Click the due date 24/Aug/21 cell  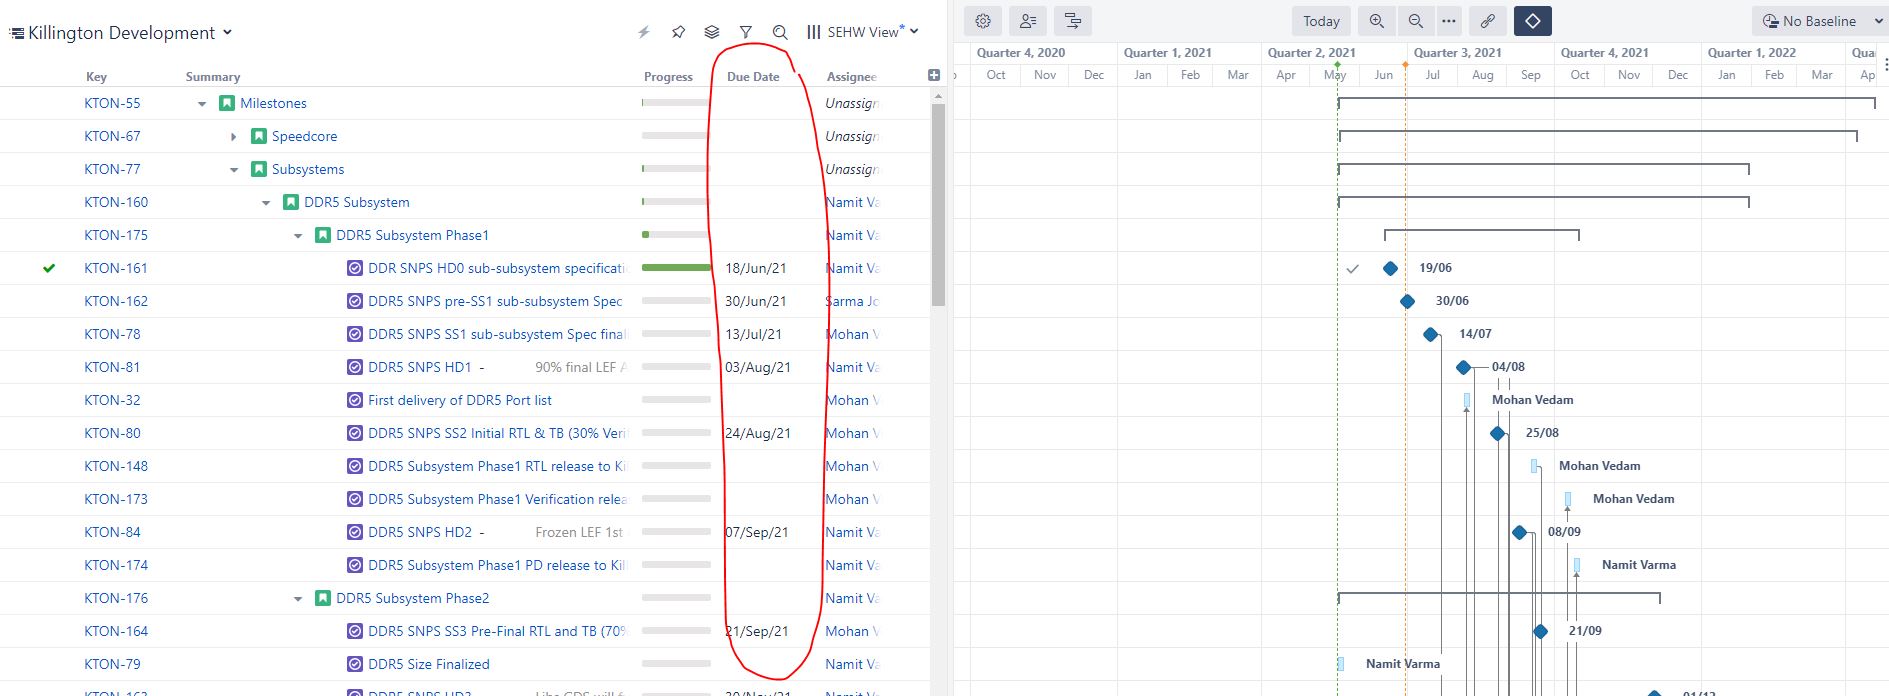(758, 433)
